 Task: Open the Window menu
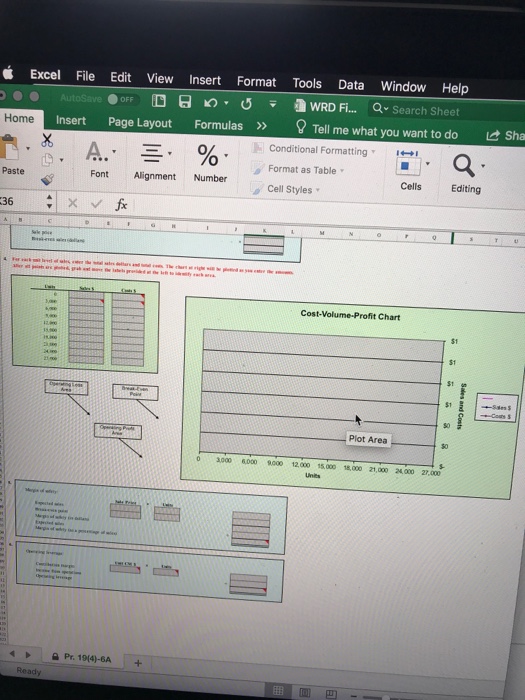pos(403,87)
